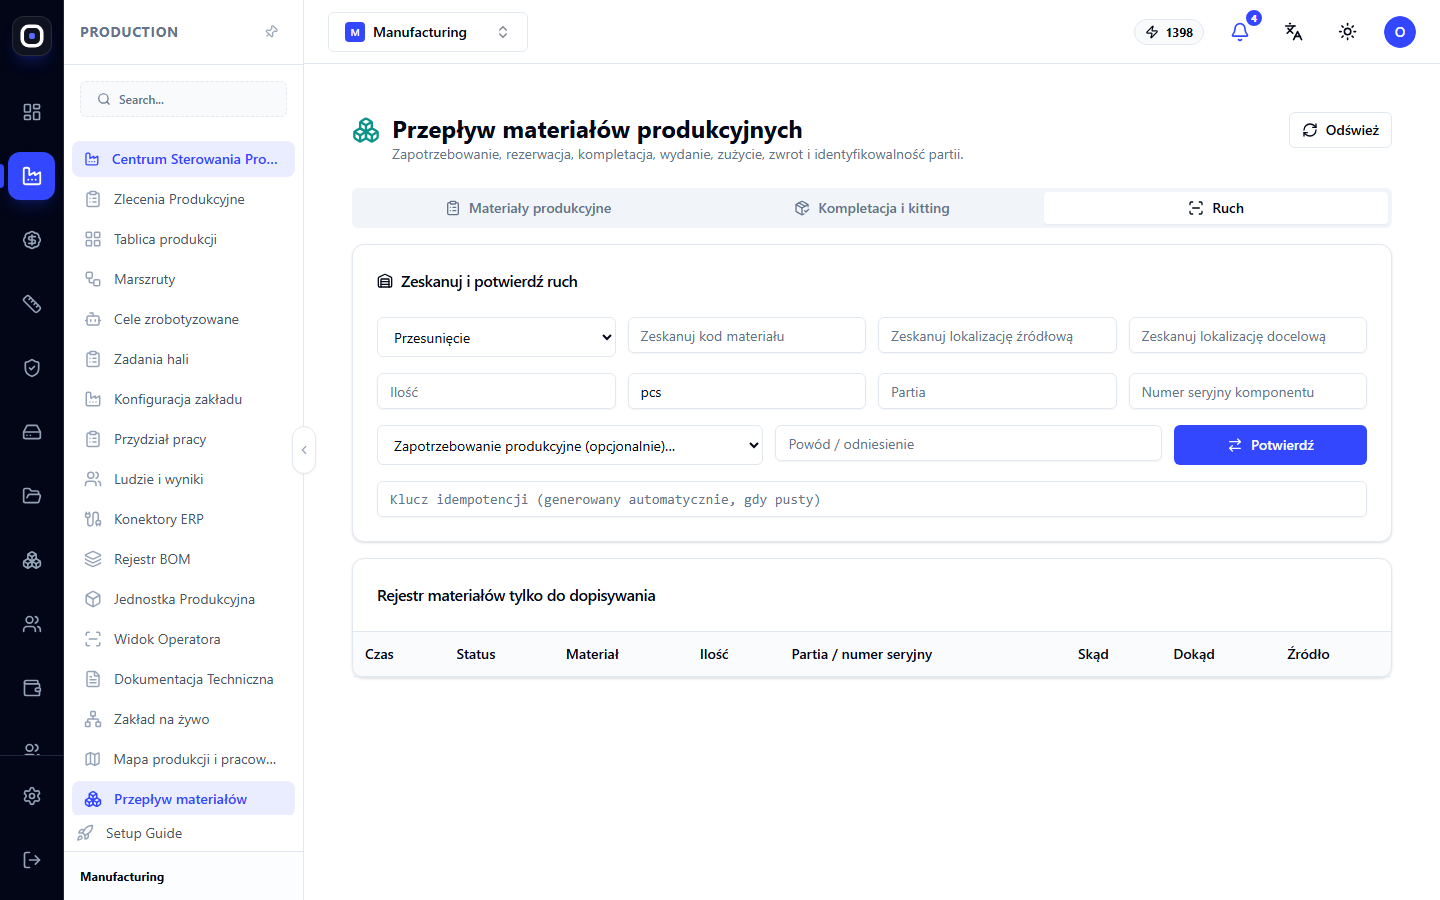This screenshot has height=900, width=1440.
Task: Select the production factory icon in left rail
Action: pos(32,176)
